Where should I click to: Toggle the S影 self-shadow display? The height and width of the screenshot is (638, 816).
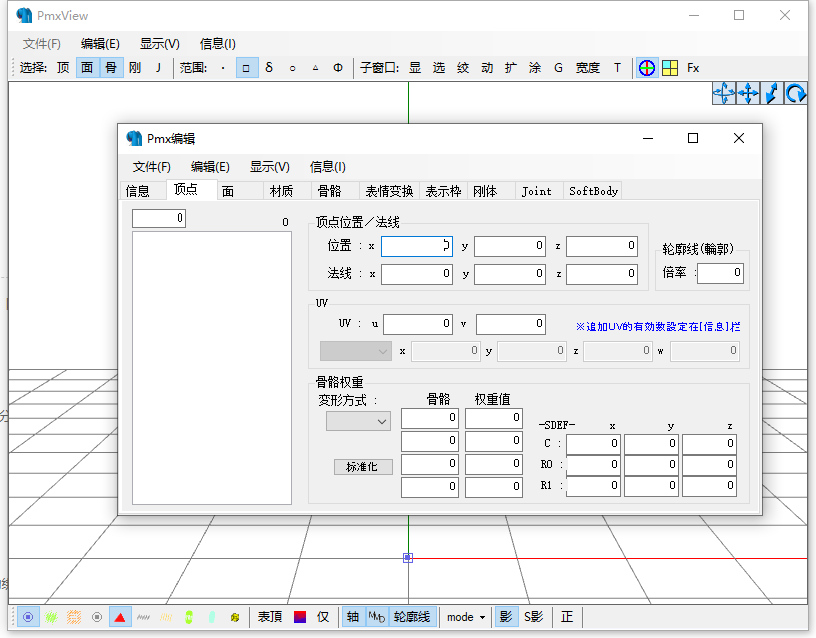pos(533,617)
